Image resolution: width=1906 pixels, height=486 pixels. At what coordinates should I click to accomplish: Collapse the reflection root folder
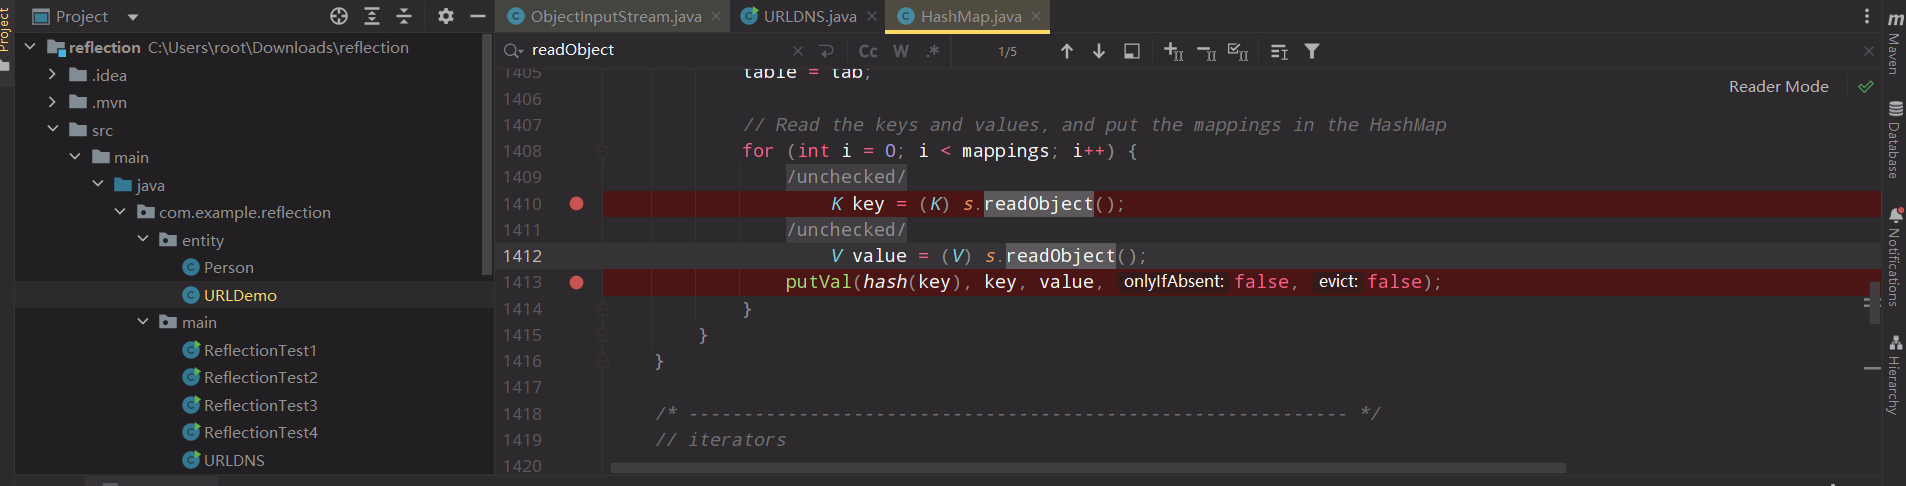tap(30, 47)
